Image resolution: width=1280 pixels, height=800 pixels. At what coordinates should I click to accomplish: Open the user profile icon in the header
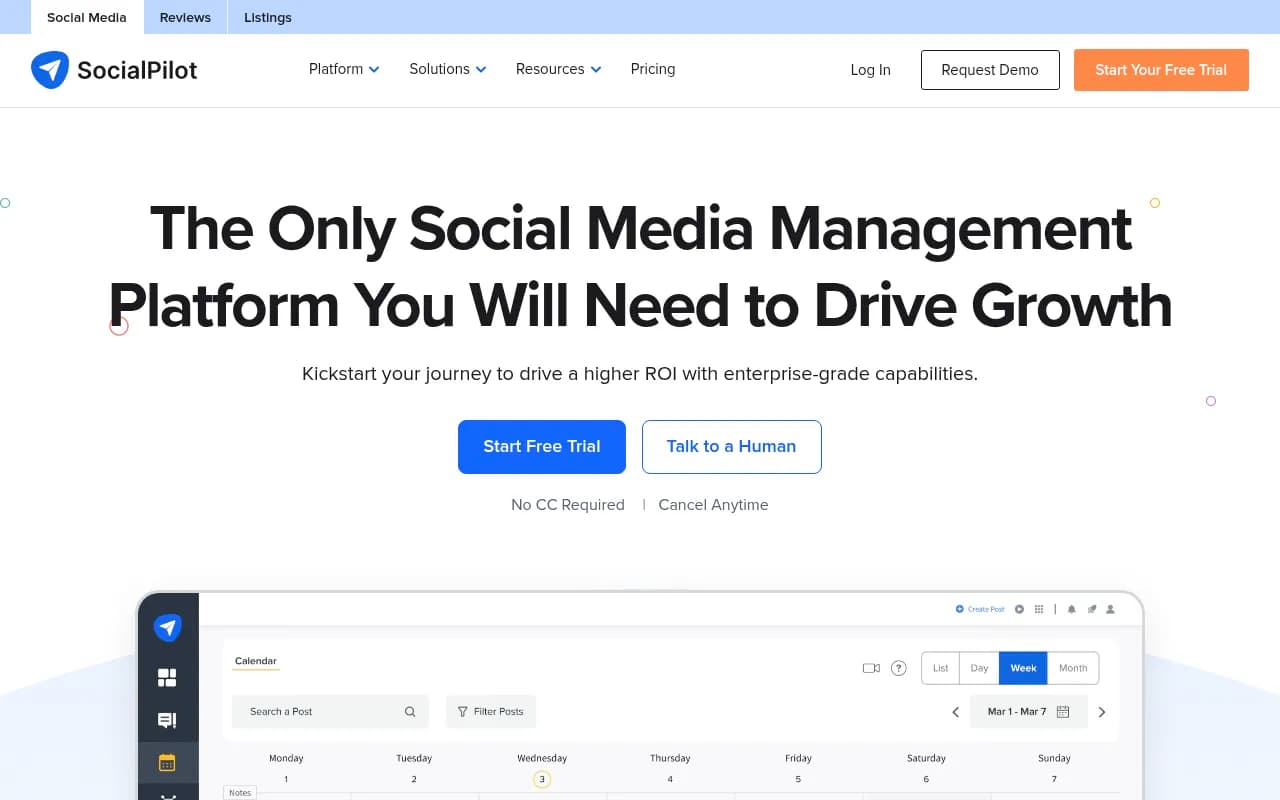1110,609
